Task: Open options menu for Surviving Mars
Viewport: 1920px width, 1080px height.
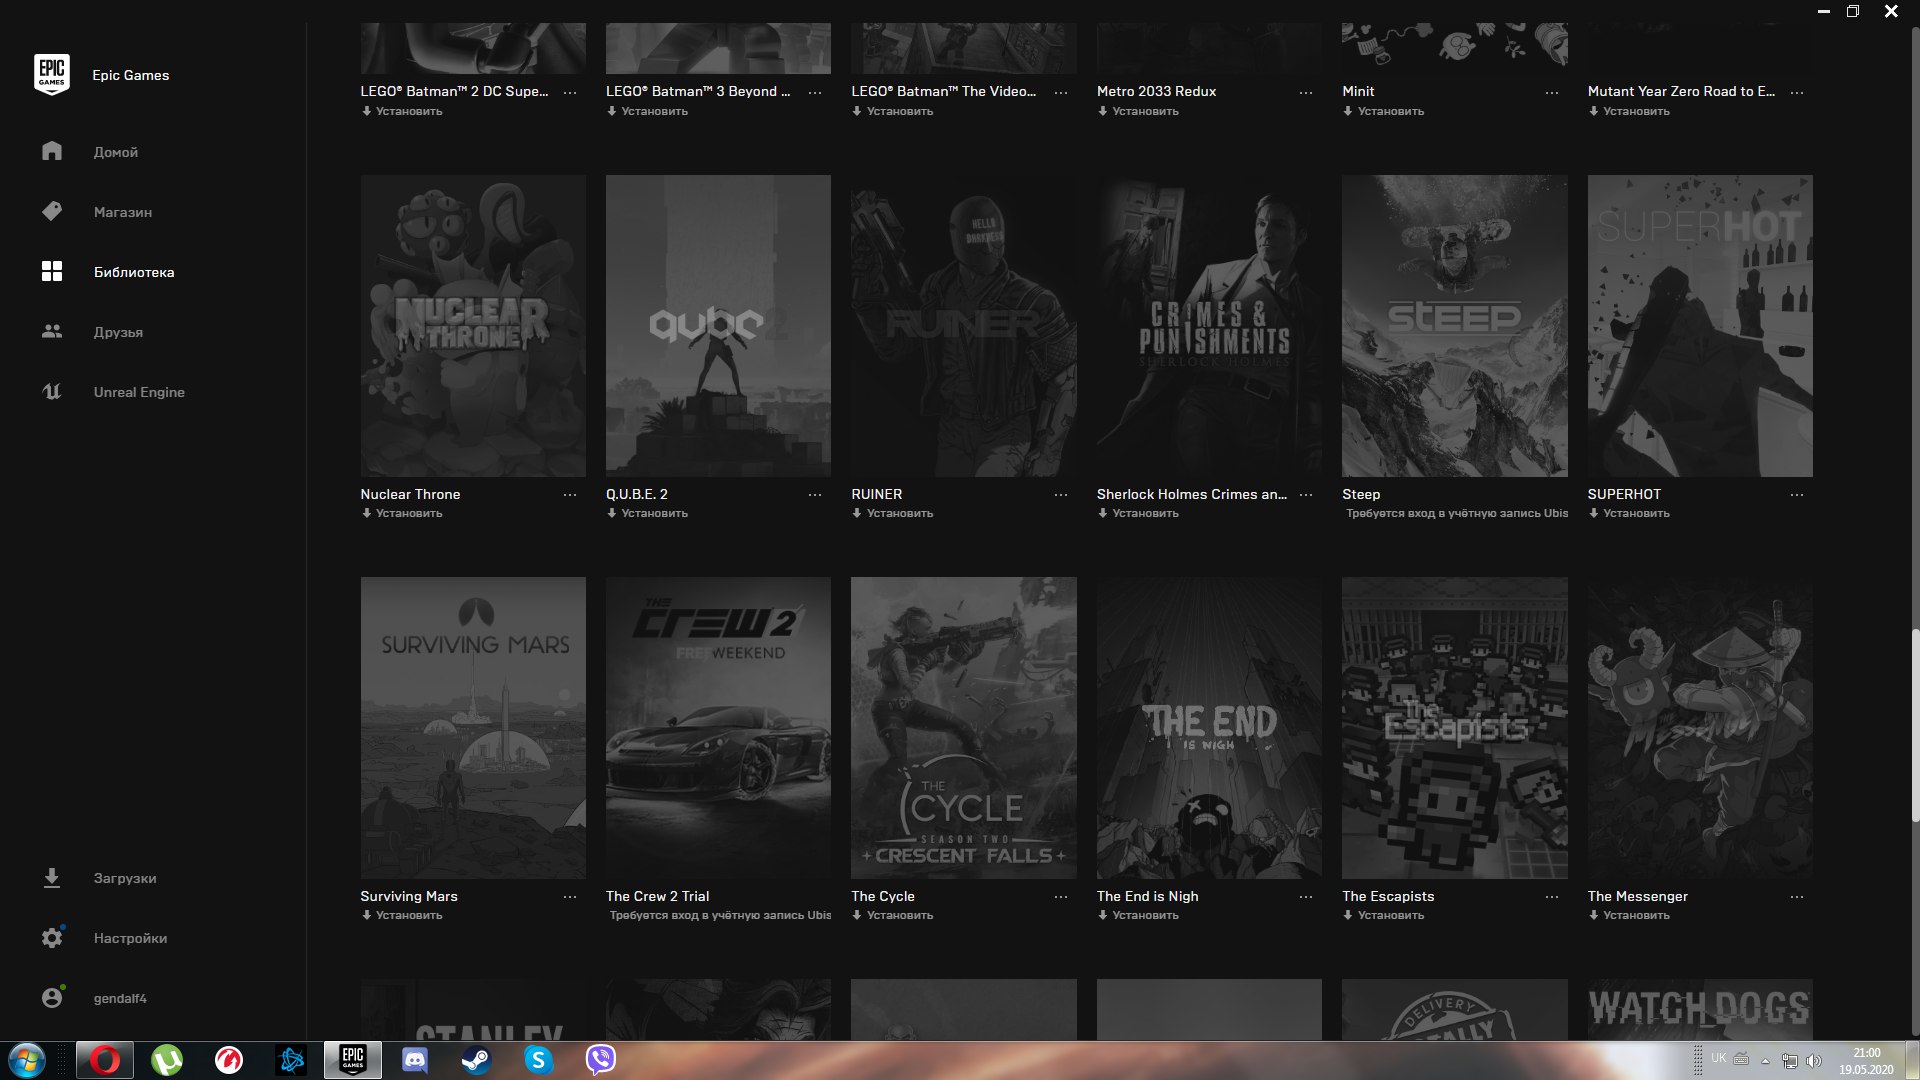Action: 570,897
